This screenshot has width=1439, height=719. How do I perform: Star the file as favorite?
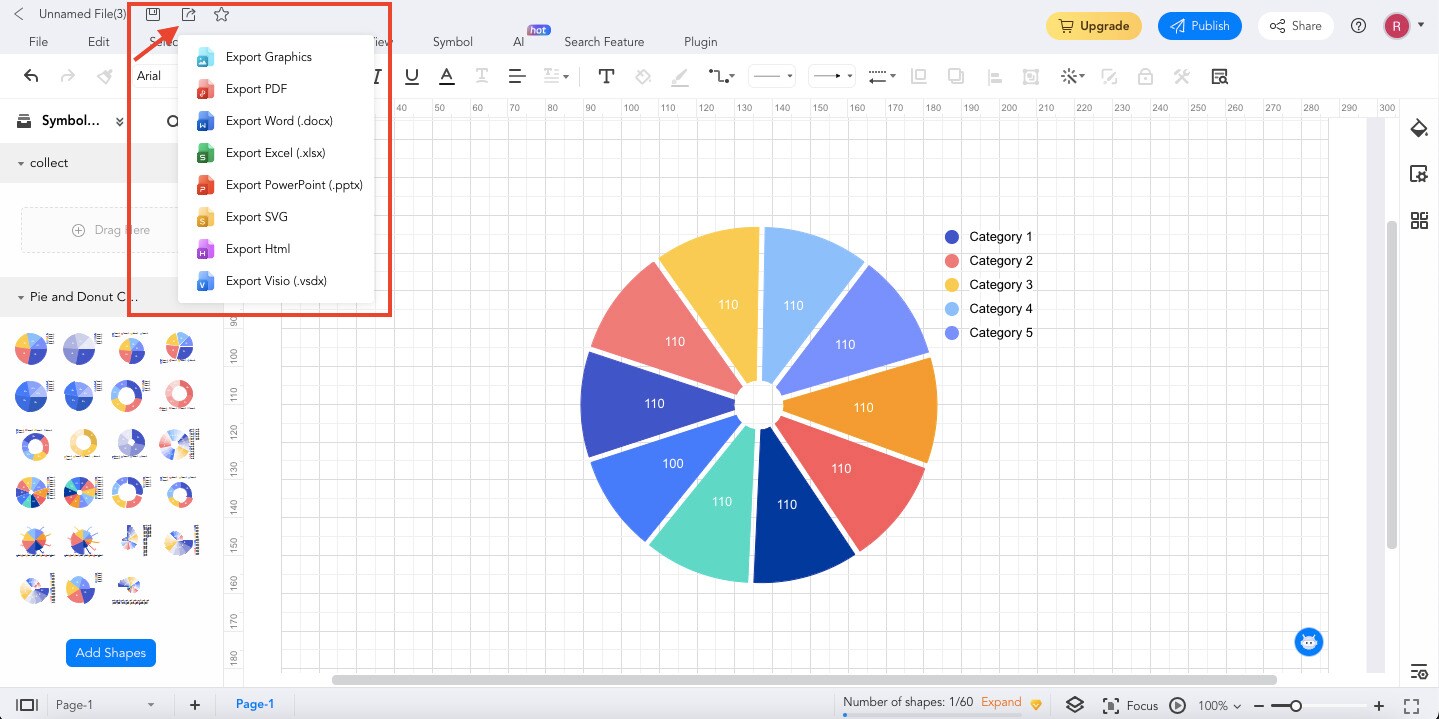(x=221, y=15)
